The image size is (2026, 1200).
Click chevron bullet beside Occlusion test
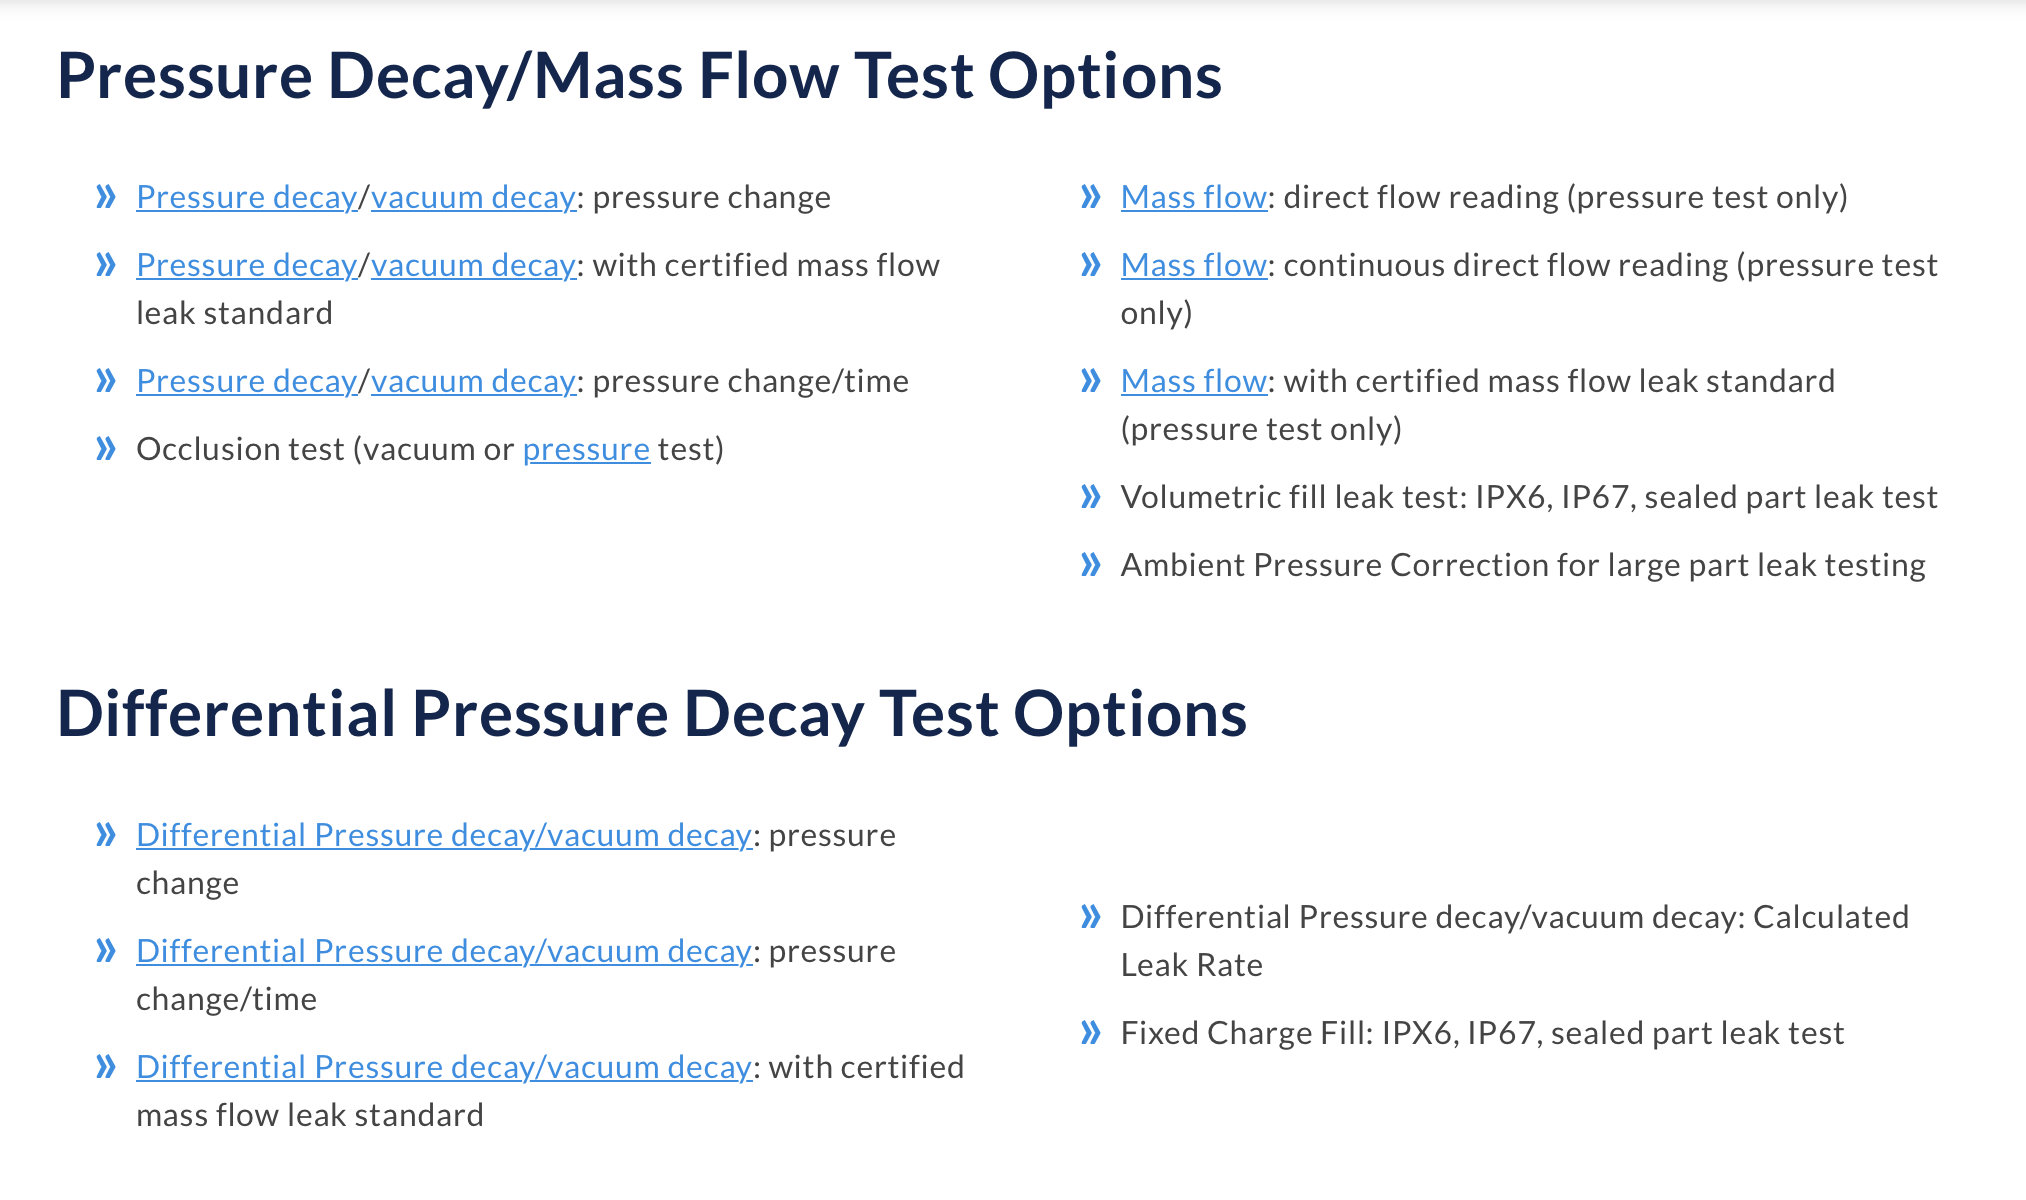coord(106,449)
